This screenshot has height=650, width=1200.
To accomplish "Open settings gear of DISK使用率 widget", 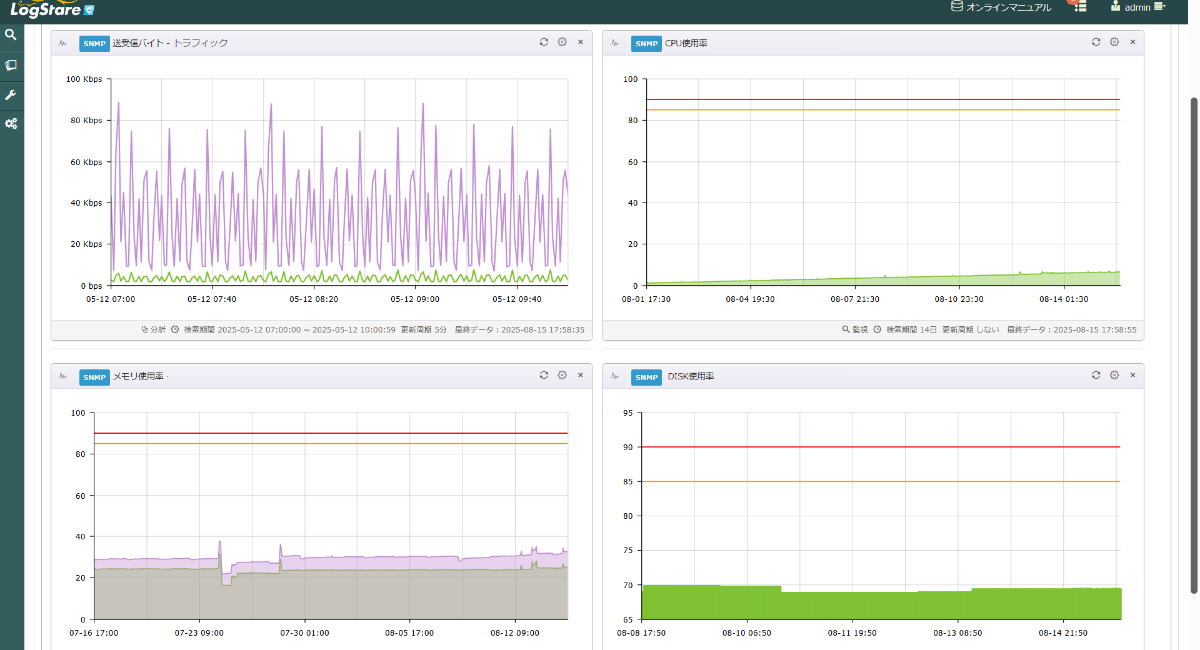I will click(1114, 375).
